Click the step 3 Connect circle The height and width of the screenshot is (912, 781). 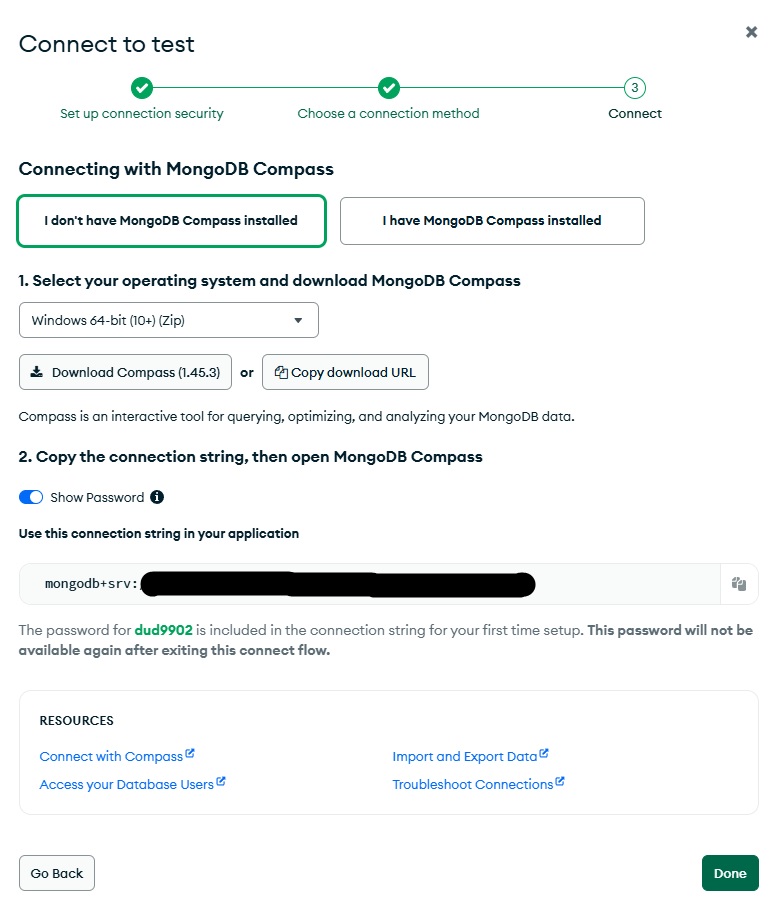click(x=634, y=88)
